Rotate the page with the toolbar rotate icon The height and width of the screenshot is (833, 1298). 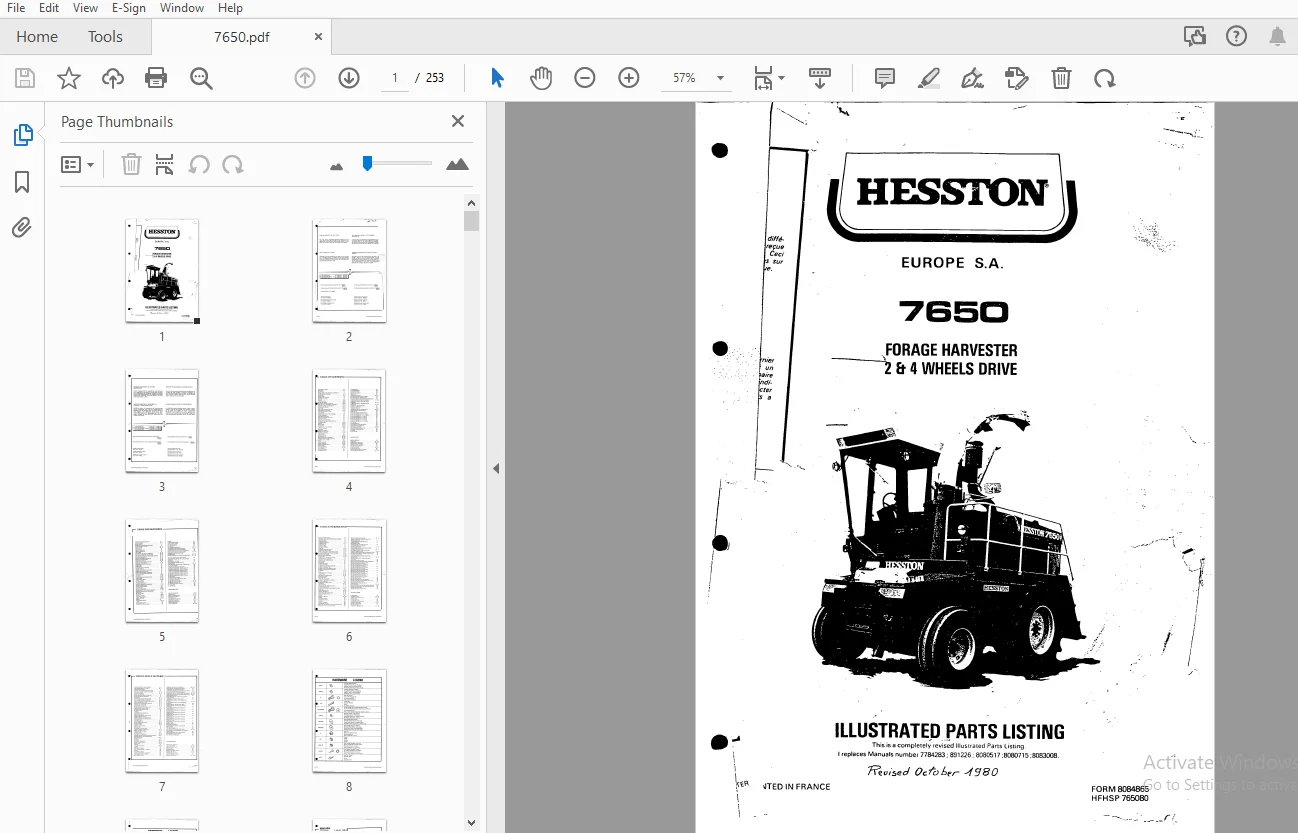(1104, 78)
